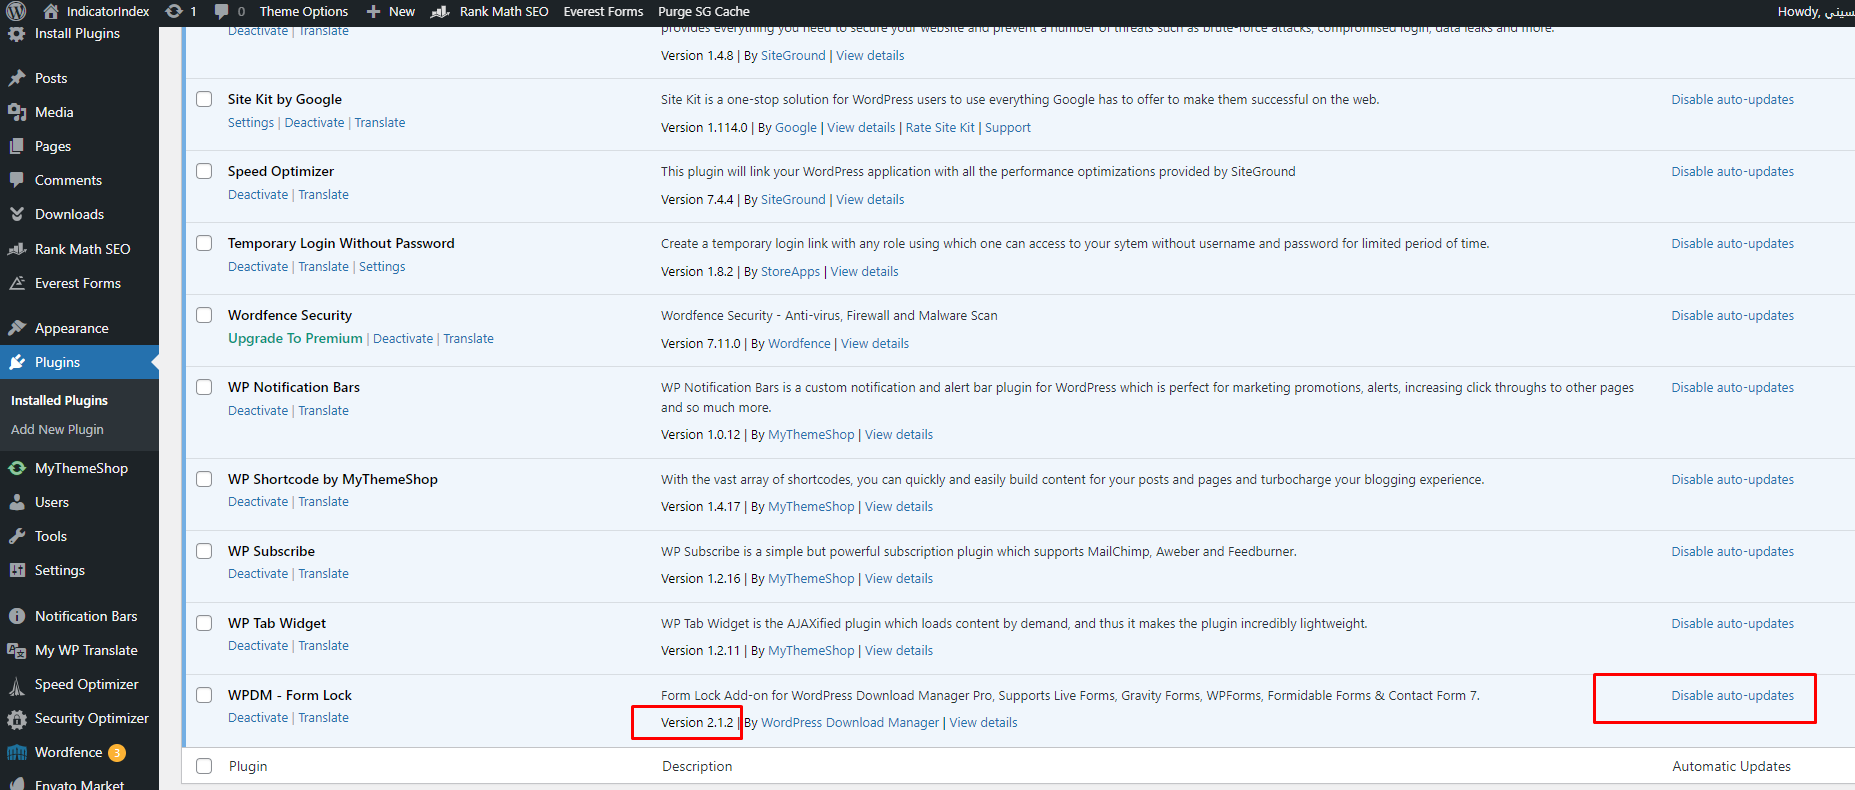
Task: Click the Tools wrench icon in sidebar
Action: (x=17, y=536)
